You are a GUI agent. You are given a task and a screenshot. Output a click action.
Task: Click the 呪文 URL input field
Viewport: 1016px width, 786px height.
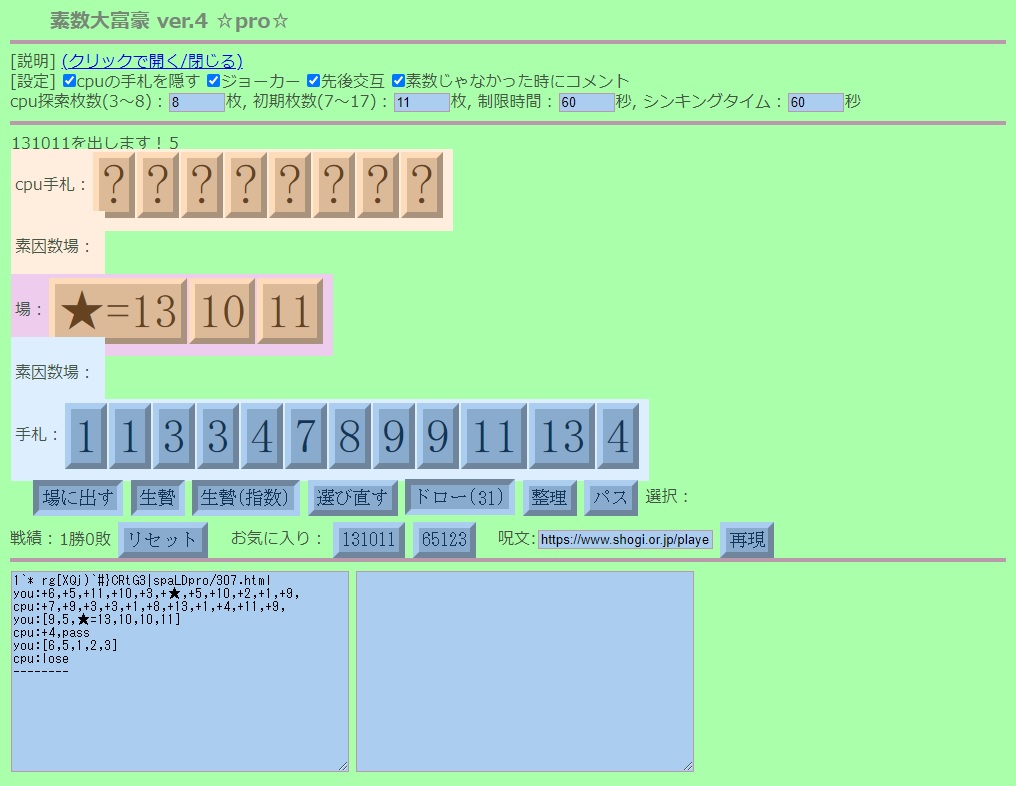tap(625, 539)
